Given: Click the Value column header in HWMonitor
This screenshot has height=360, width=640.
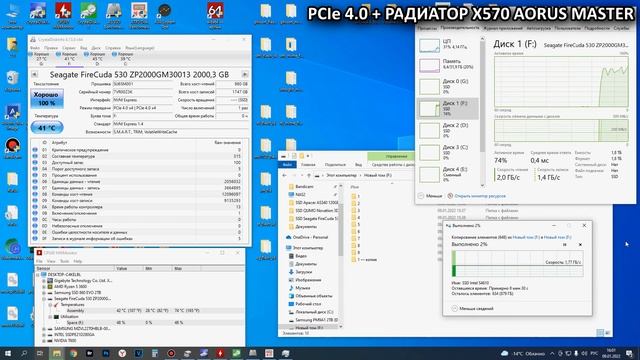Looking at the screenshot, I should coord(129,269).
